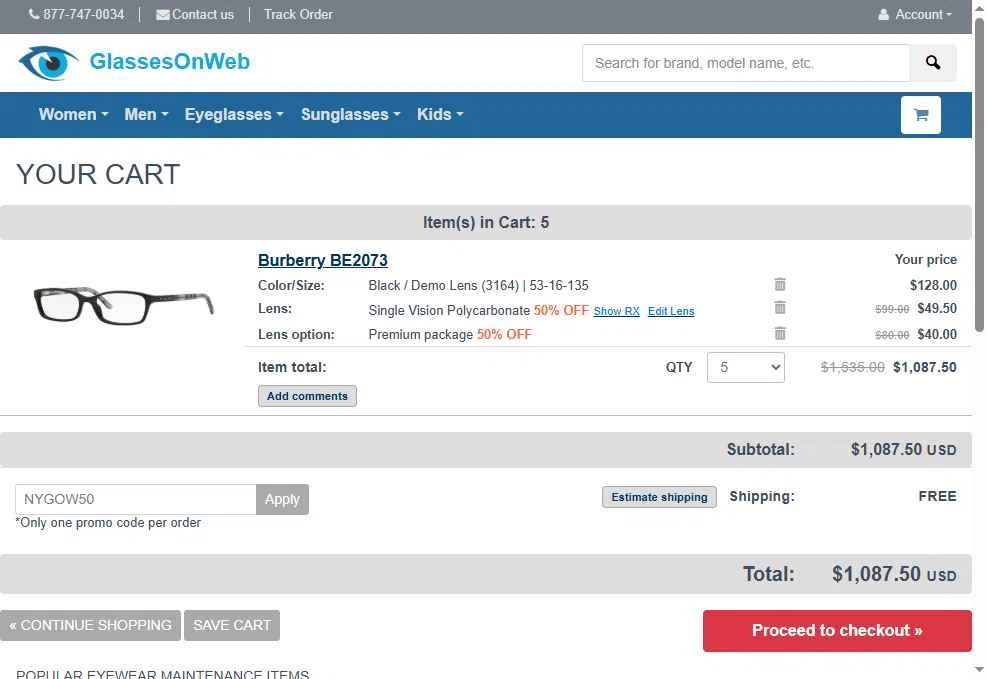Remove Lens option row via trash icon
This screenshot has height=679, width=987.
pyautogui.click(x=780, y=334)
